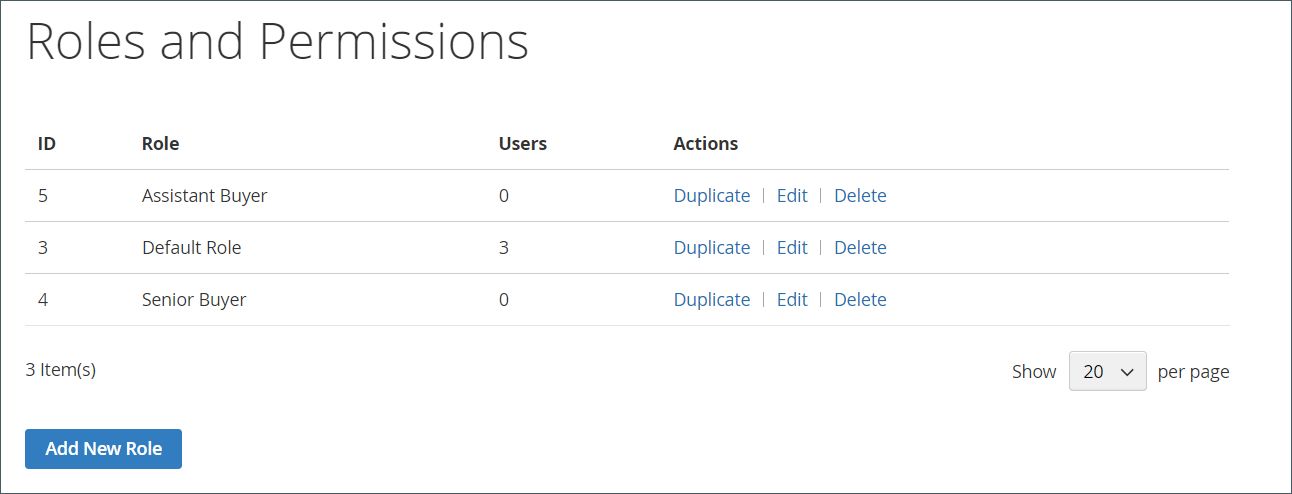Image resolution: width=1292 pixels, height=494 pixels.
Task: Select the Default Role name cell
Action: (191, 248)
